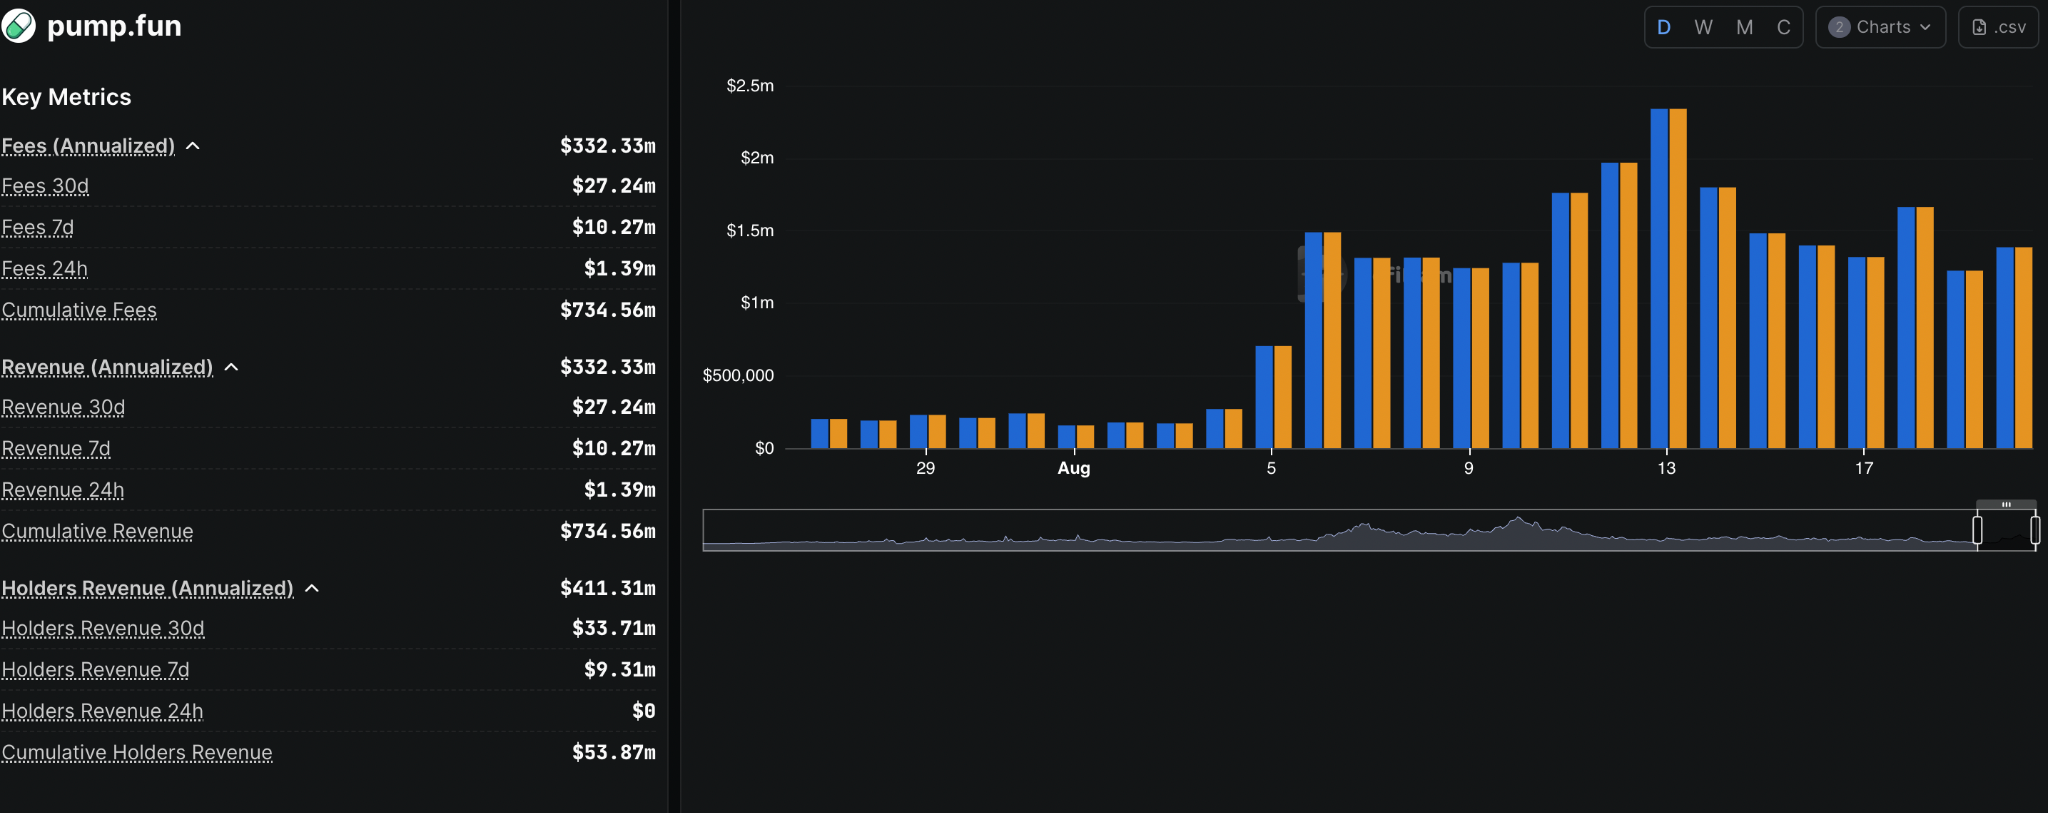
Task: Click the Fees 24h metric label
Action: coord(44,269)
